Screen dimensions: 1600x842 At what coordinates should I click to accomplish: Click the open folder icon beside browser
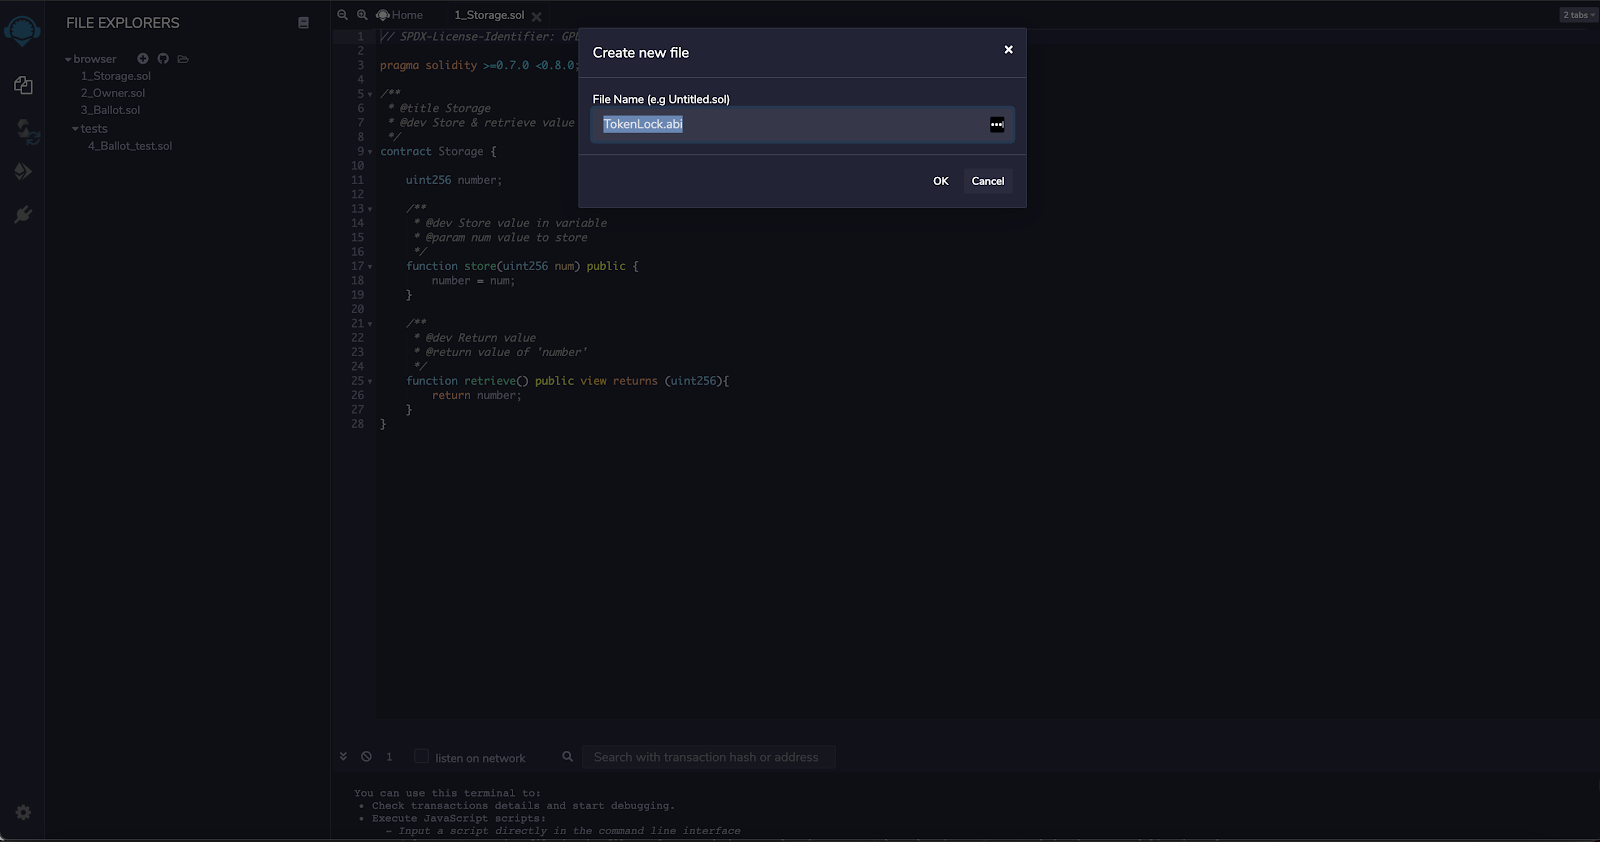coord(183,59)
